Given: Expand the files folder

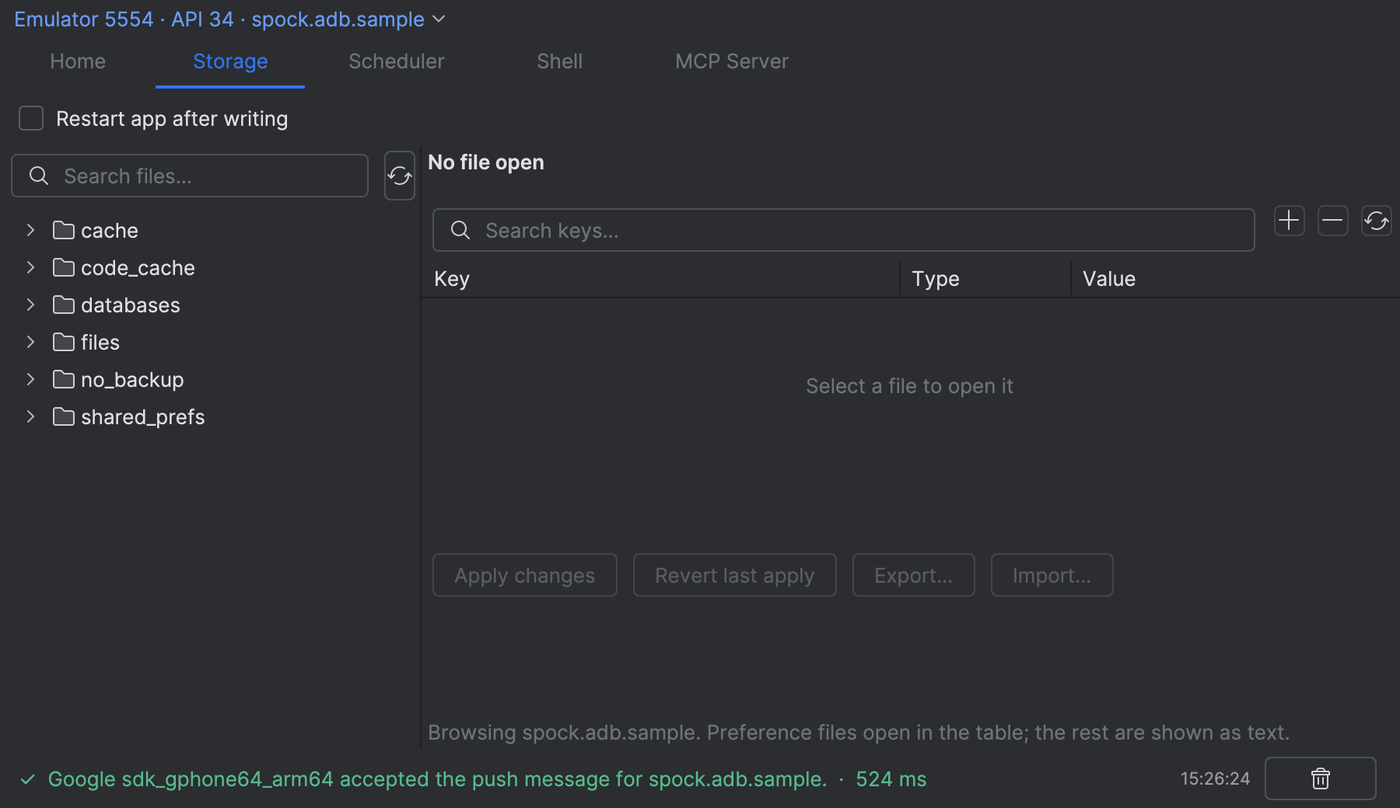Looking at the screenshot, I should (x=31, y=342).
